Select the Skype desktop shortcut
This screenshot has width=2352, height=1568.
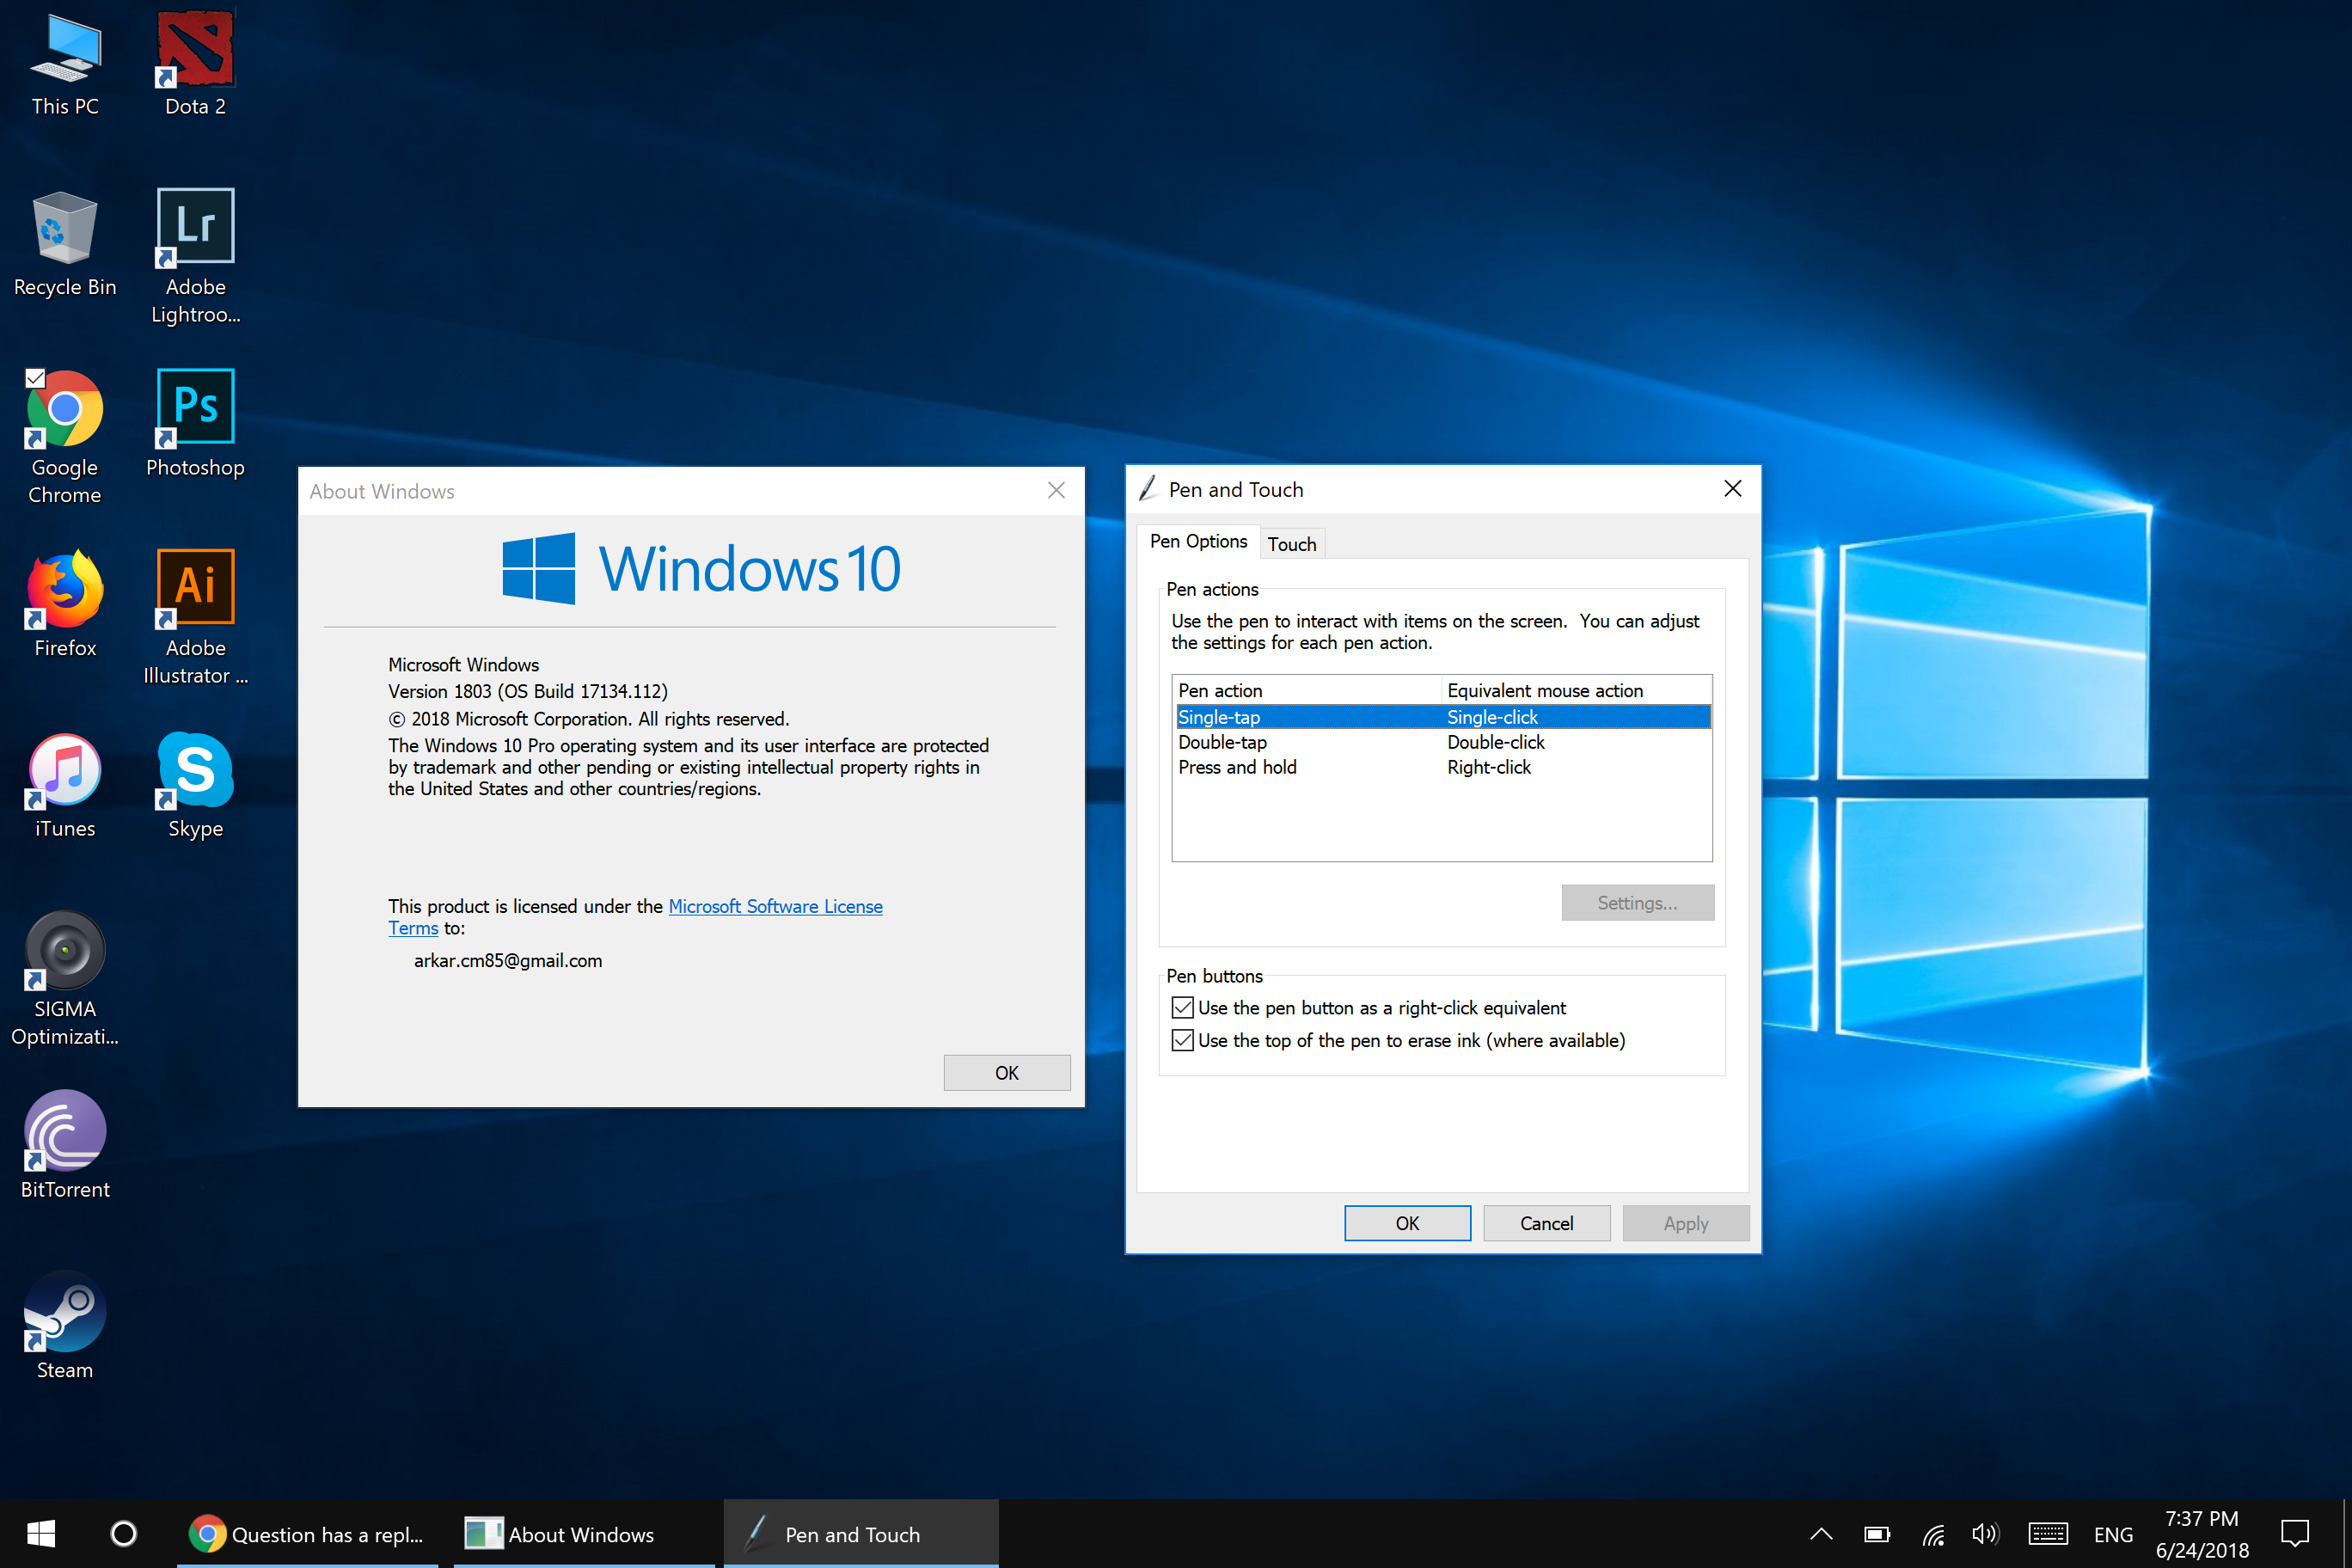(195, 786)
